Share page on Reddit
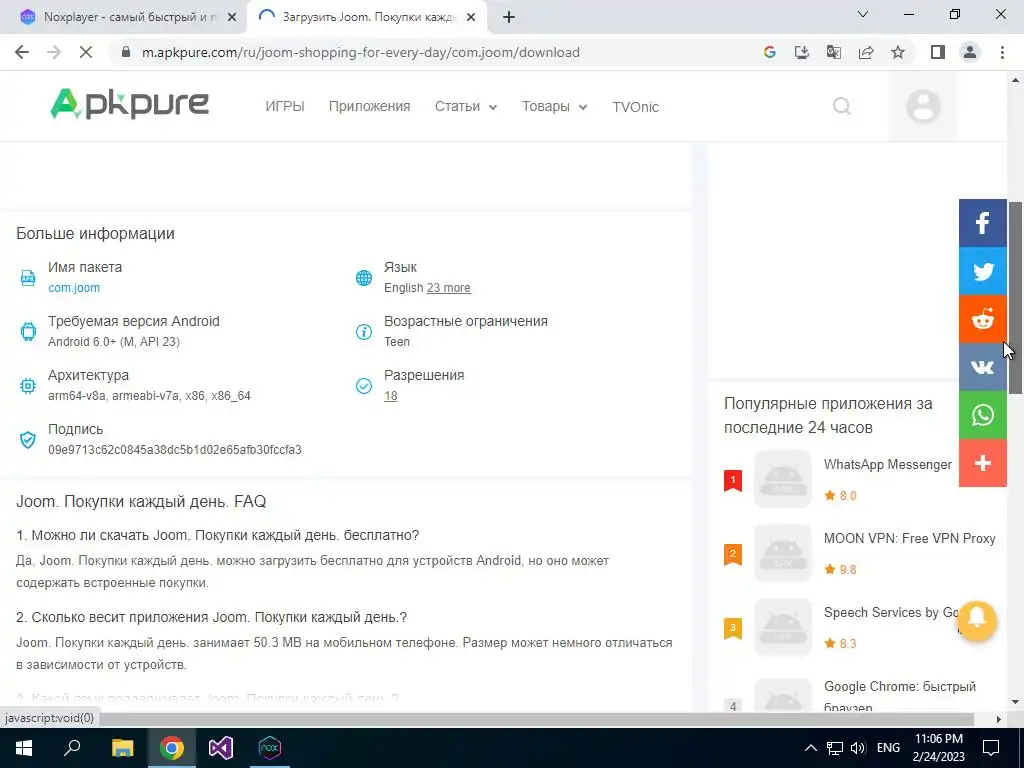Screen dimensions: 1024x768 (982, 319)
